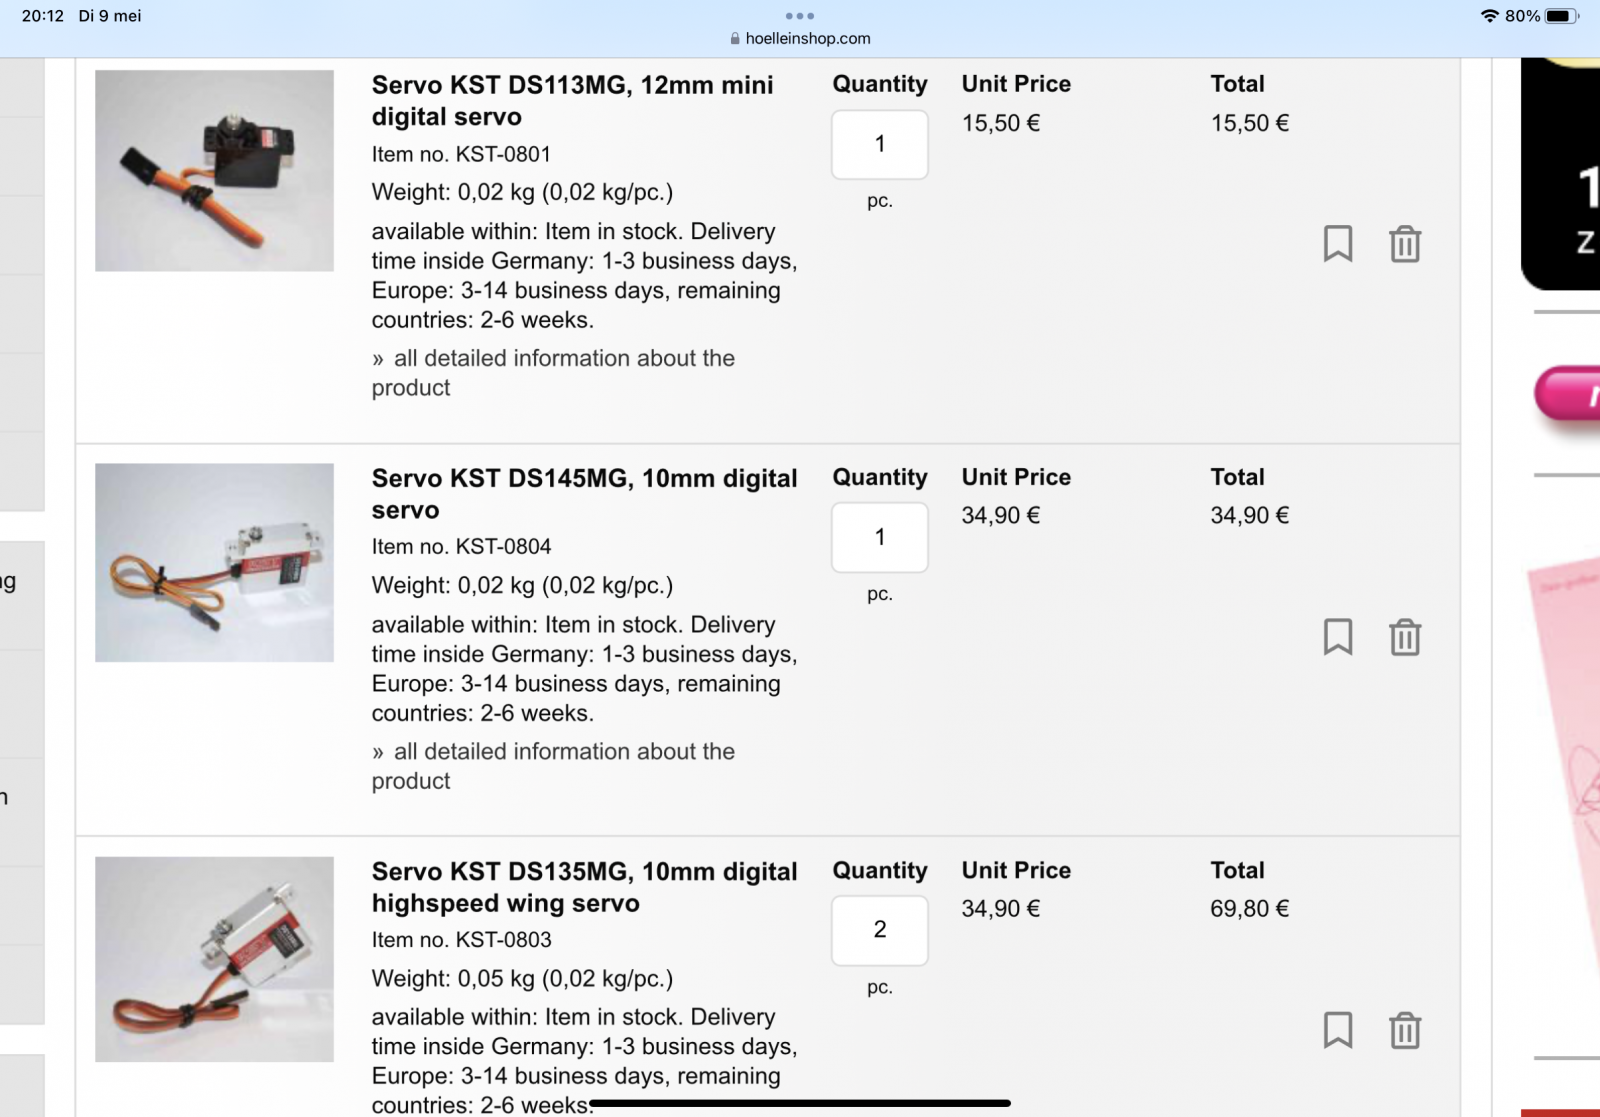Open Servo KST DS135MG title link

[x=585, y=887]
